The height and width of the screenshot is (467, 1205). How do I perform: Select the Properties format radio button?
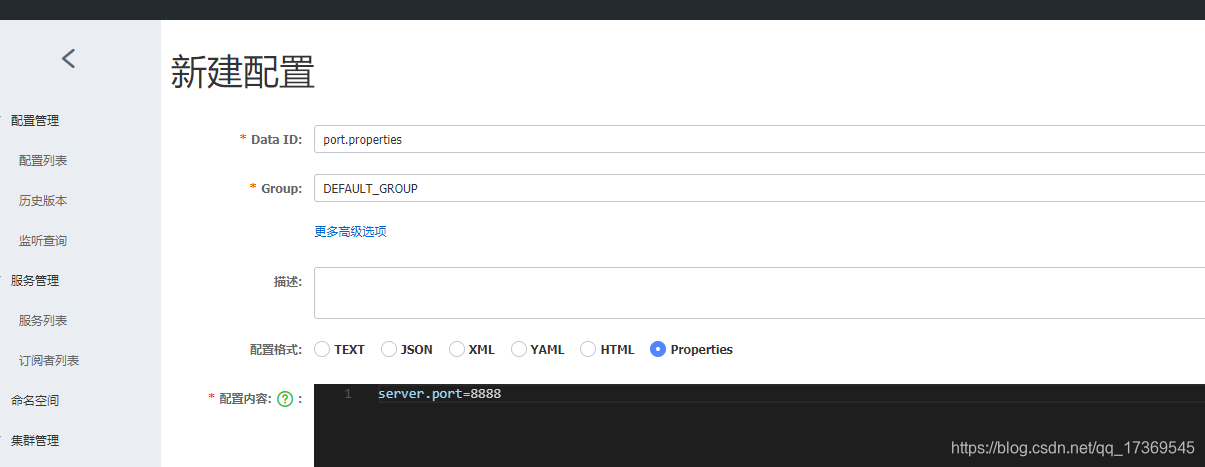pyautogui.click(x=658, y=349)
